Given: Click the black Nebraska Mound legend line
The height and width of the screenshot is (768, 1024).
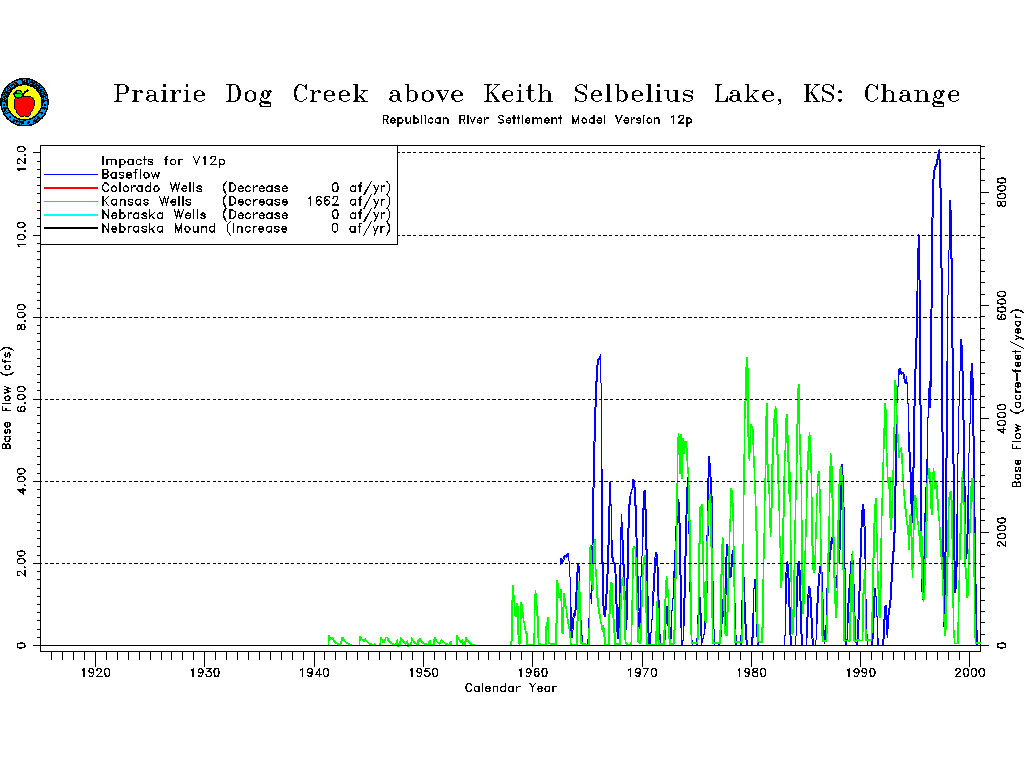Looking at the screenshot, I should tap(71, 229).
